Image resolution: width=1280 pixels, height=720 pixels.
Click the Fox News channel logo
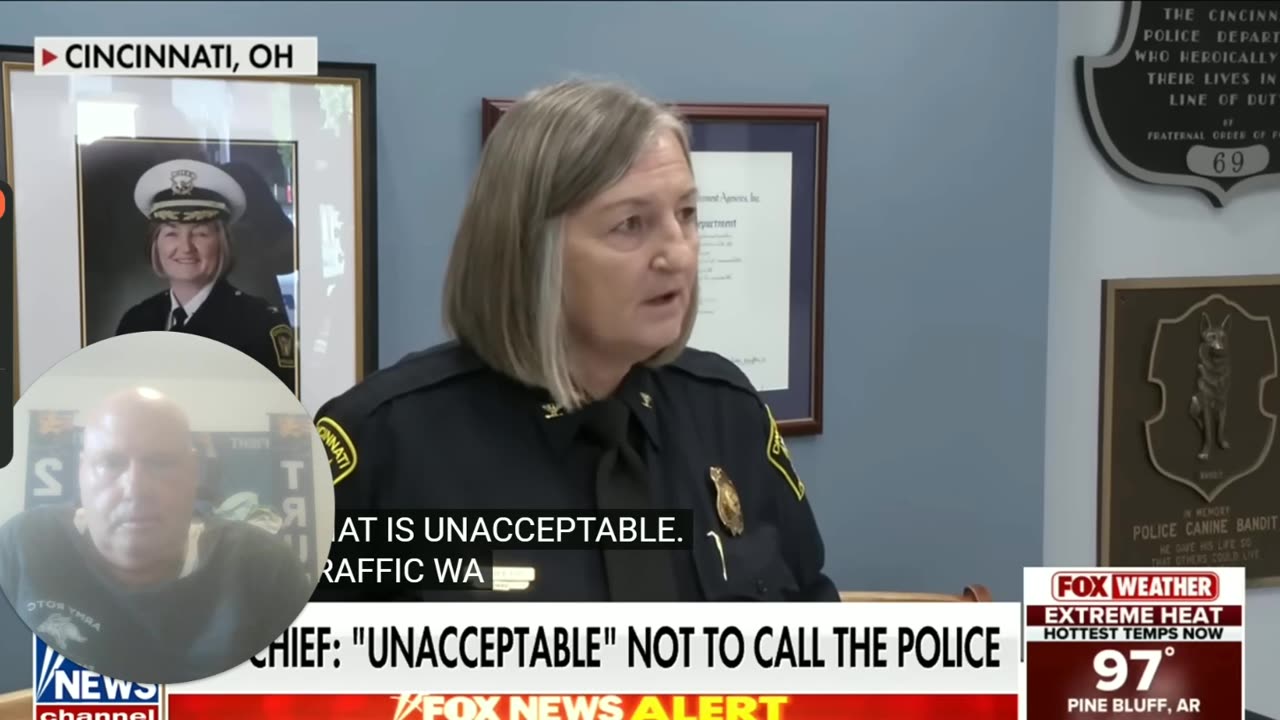point(97,680)
